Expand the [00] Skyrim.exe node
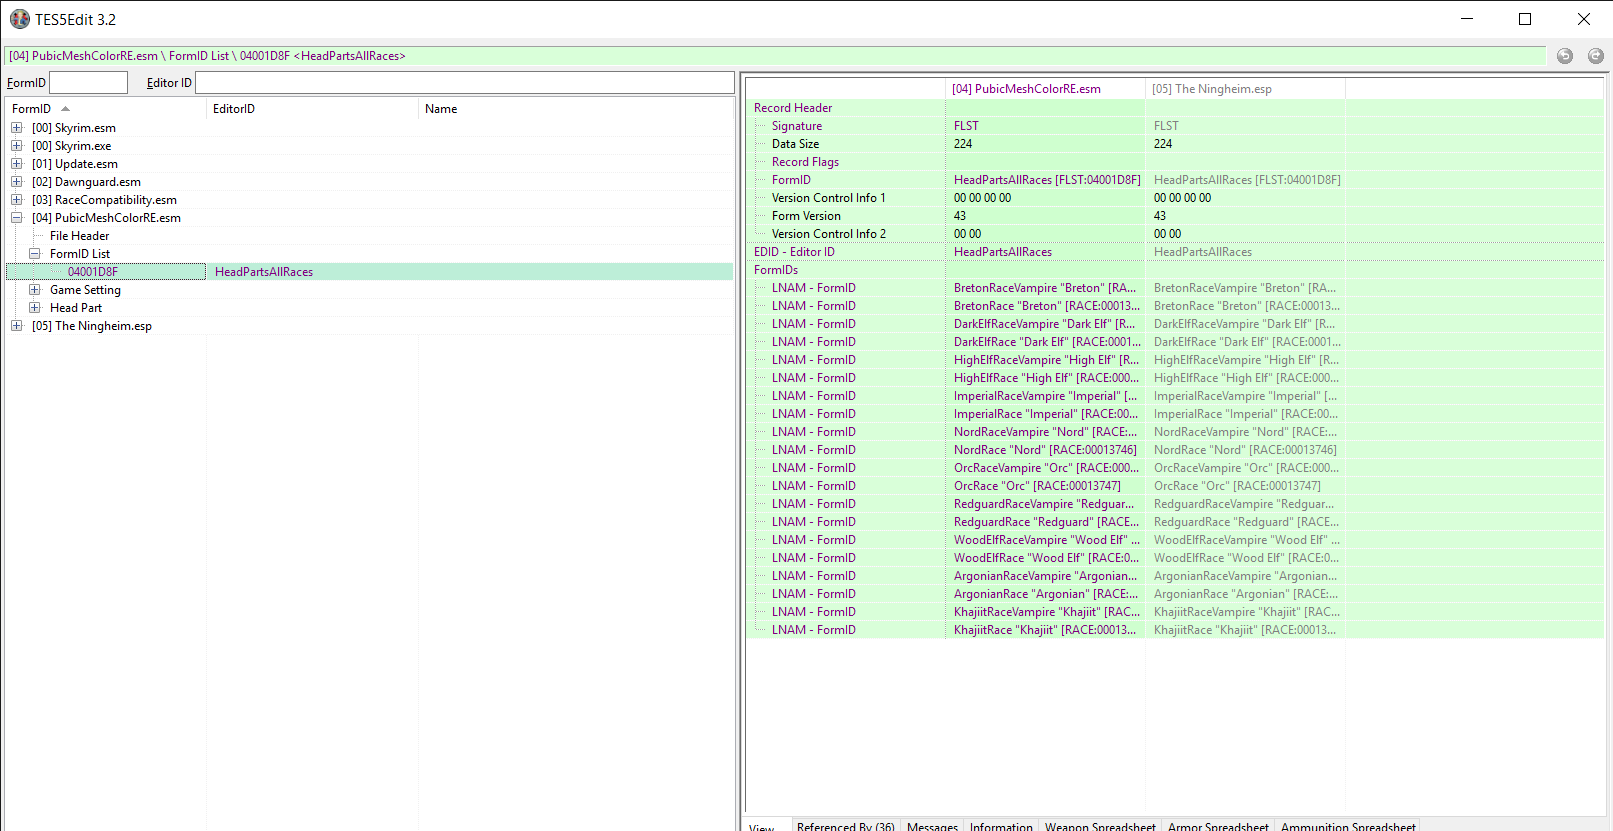 click(17, 146)
